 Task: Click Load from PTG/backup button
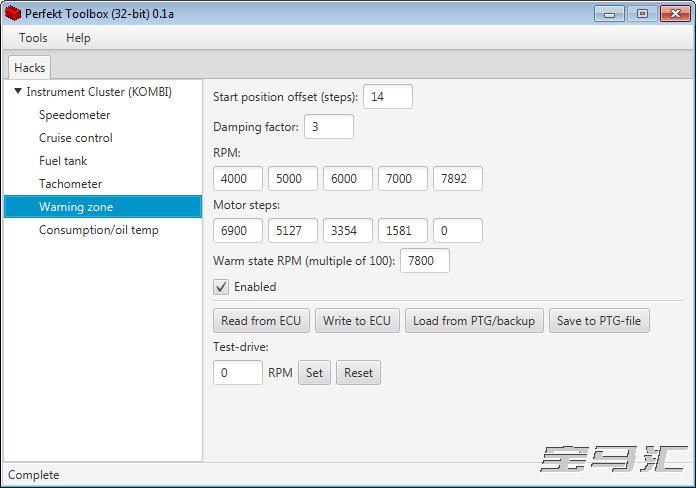474,321
